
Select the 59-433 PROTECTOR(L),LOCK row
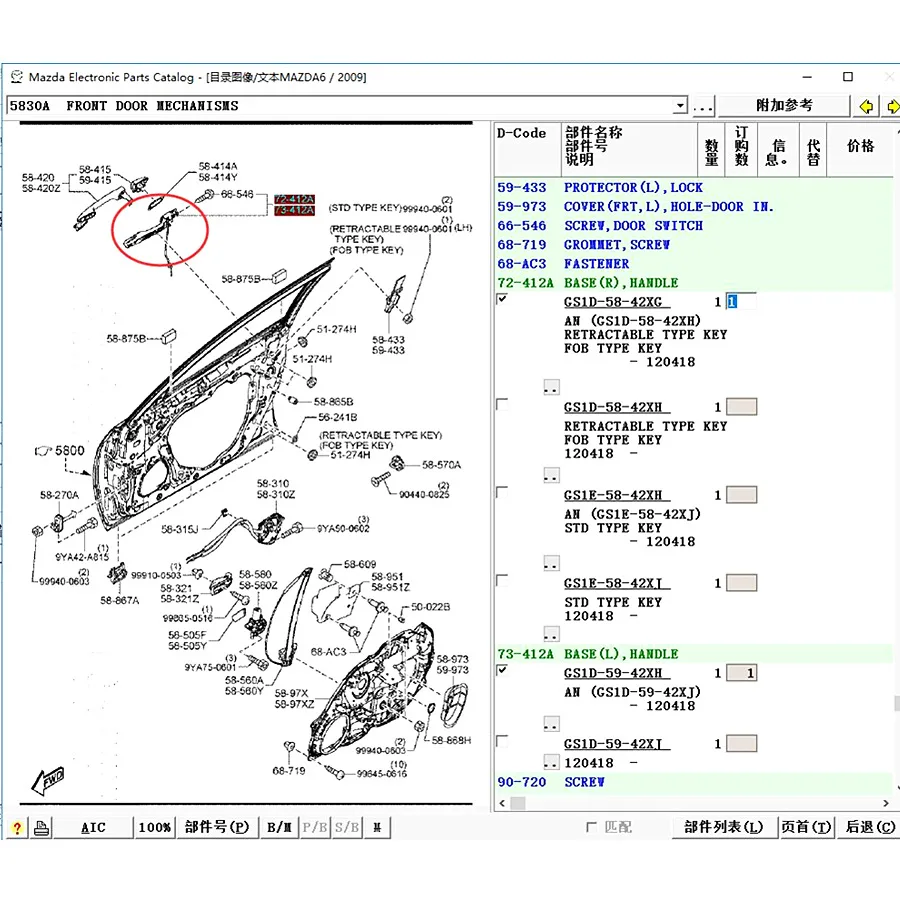point(693,188)
